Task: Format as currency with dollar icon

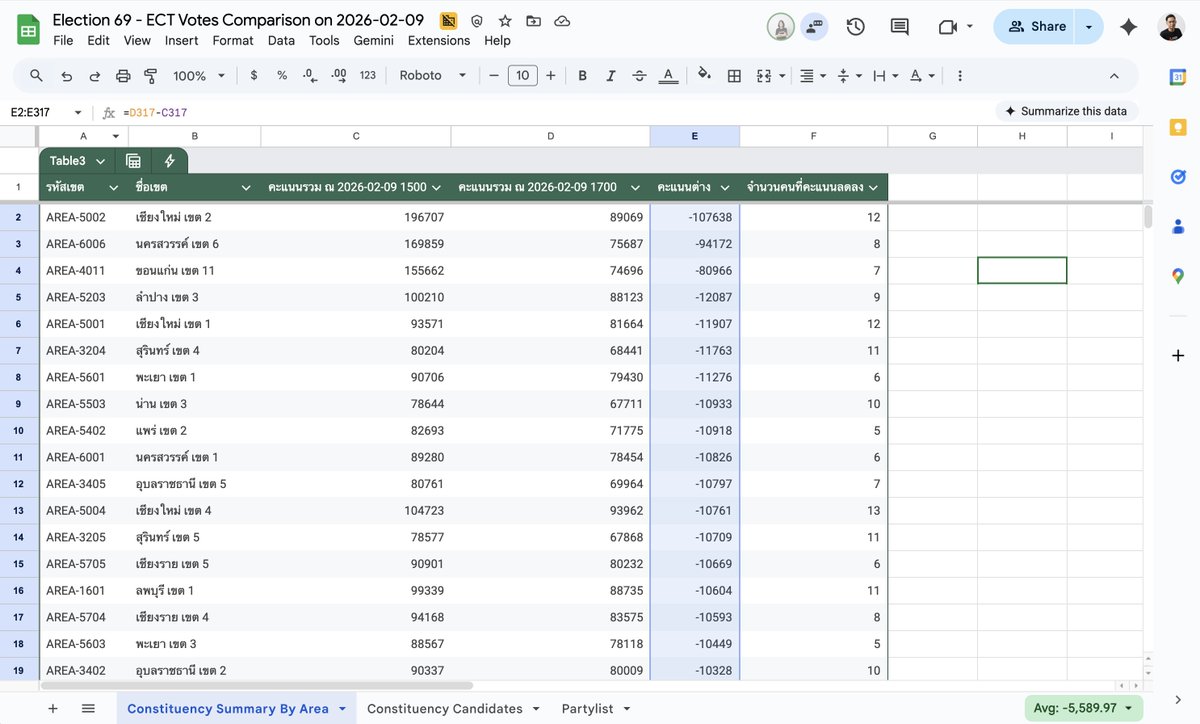Action: [x=254, y=75]
